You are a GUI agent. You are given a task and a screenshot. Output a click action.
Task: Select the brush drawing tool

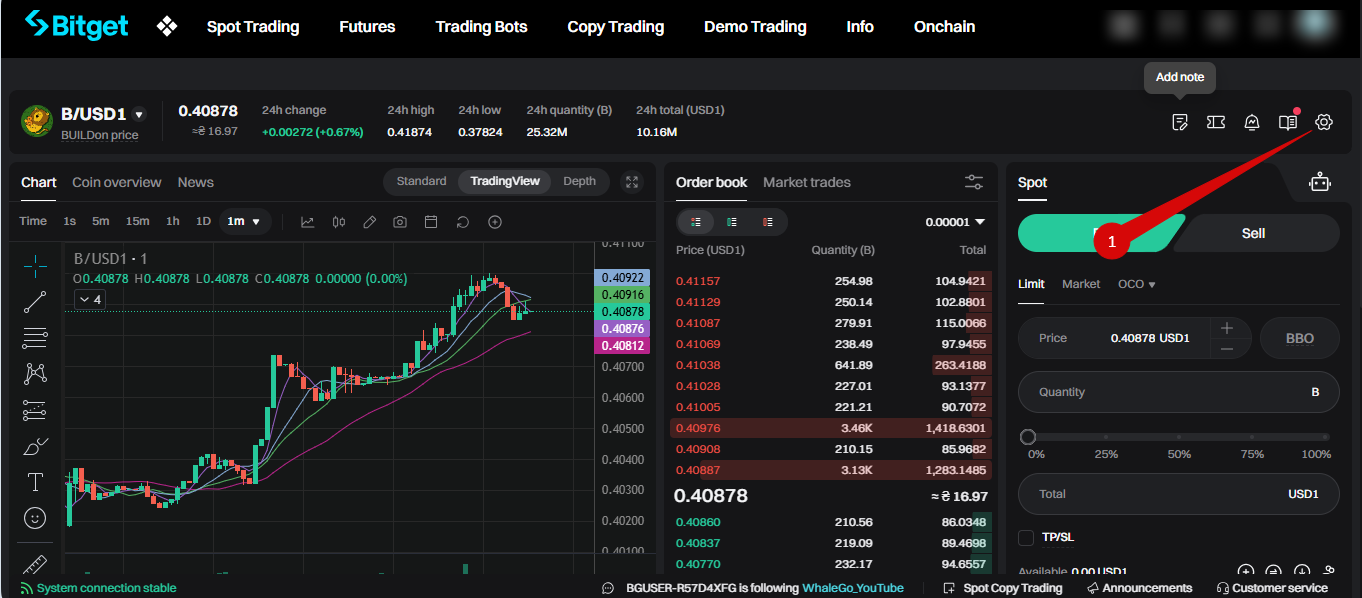35,446
